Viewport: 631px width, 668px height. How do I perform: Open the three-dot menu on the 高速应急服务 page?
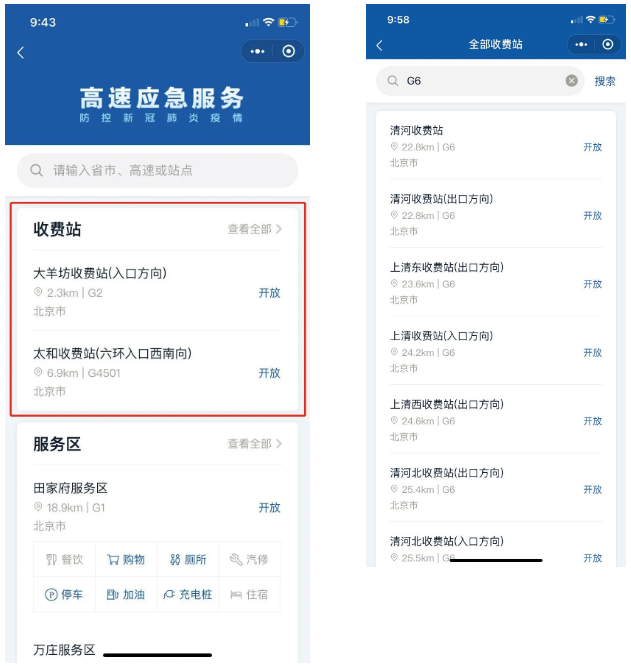click(x=257, y=51)
